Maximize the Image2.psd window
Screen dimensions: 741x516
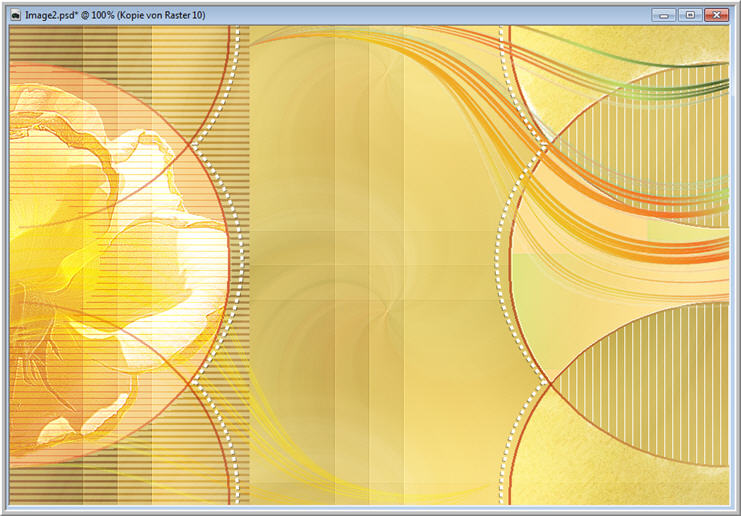(690, 15)
